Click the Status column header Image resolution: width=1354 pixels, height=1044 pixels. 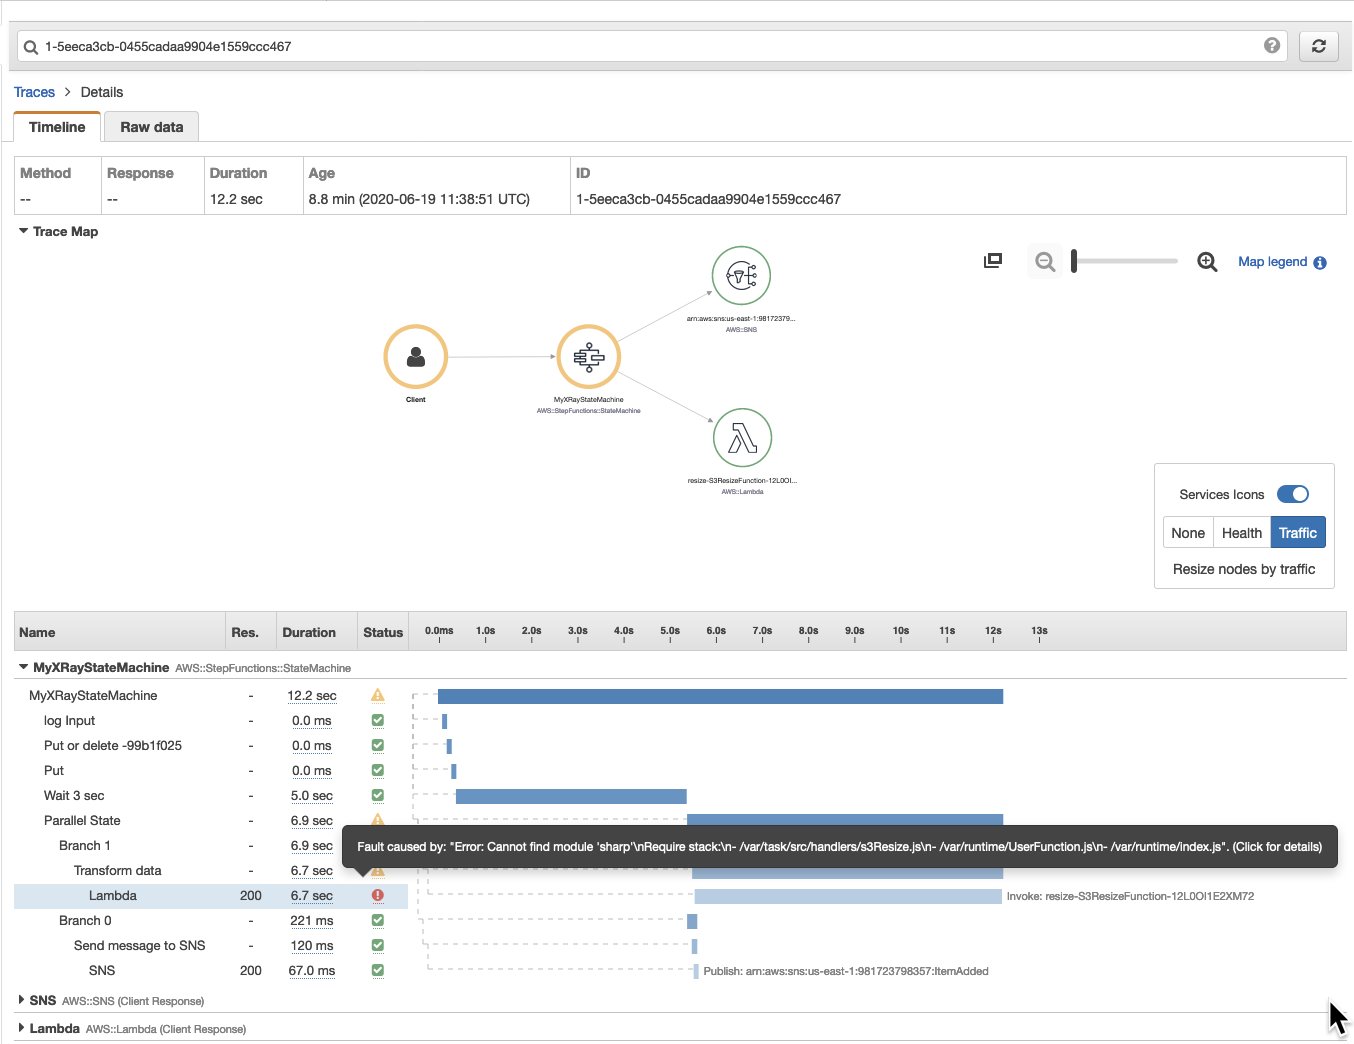(x=383, y=632)
